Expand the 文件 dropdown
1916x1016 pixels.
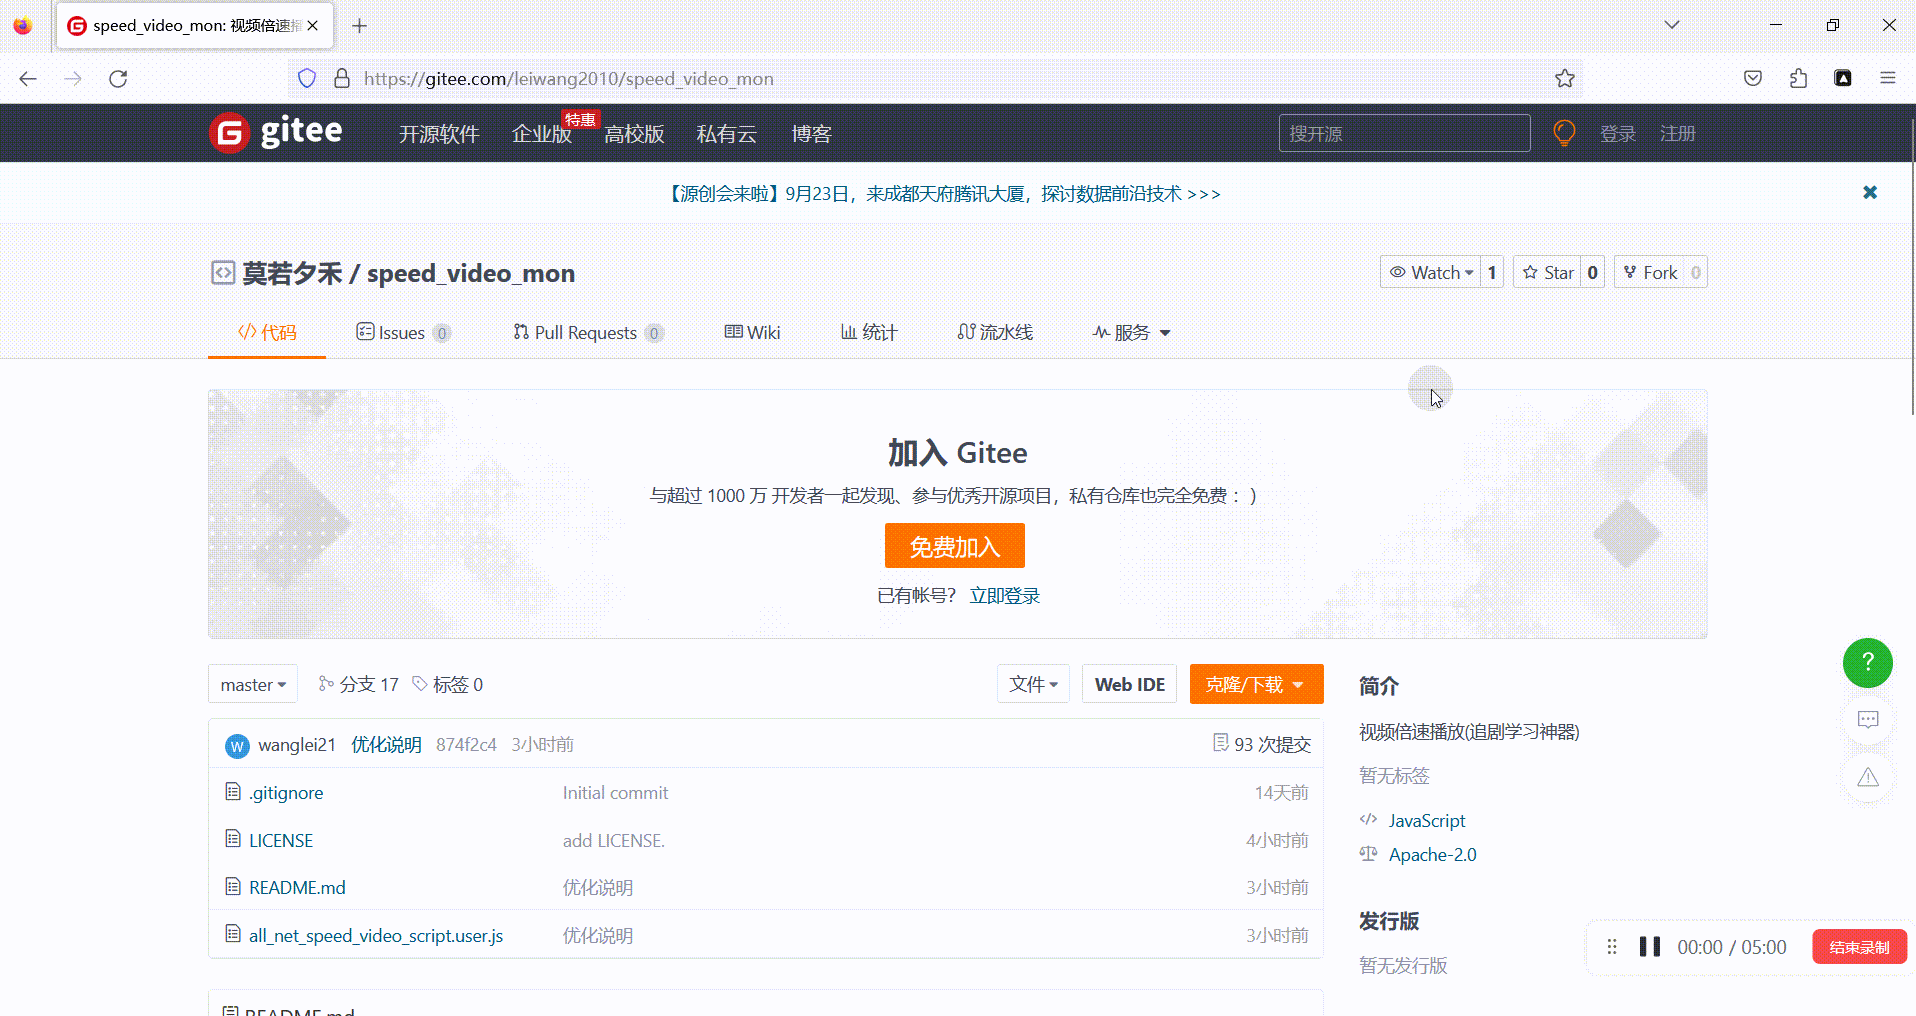click(1033, 684)
